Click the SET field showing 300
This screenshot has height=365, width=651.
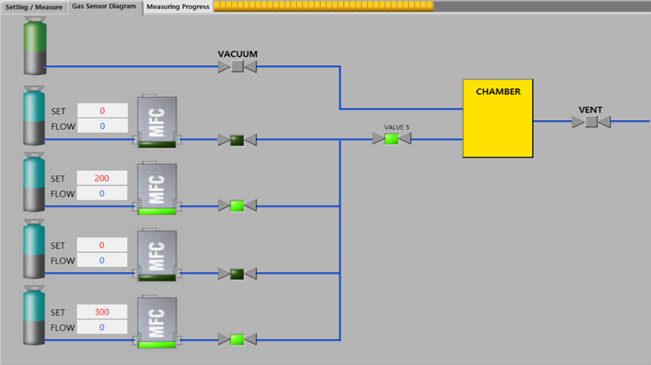102,312
